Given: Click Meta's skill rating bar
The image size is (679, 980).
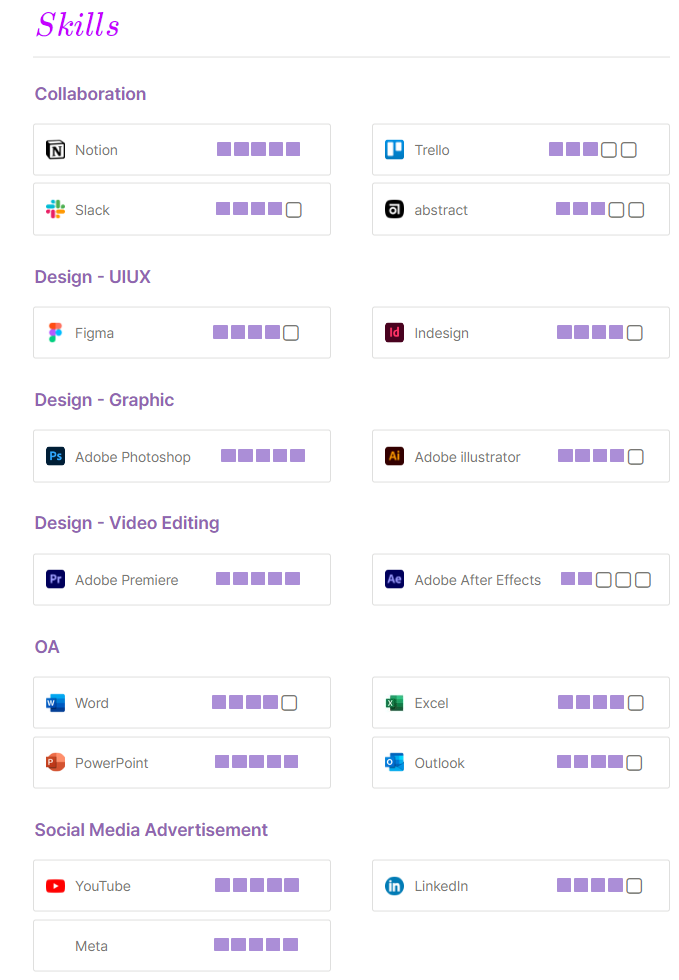Looking at the screenshot, I should [256, 944].
